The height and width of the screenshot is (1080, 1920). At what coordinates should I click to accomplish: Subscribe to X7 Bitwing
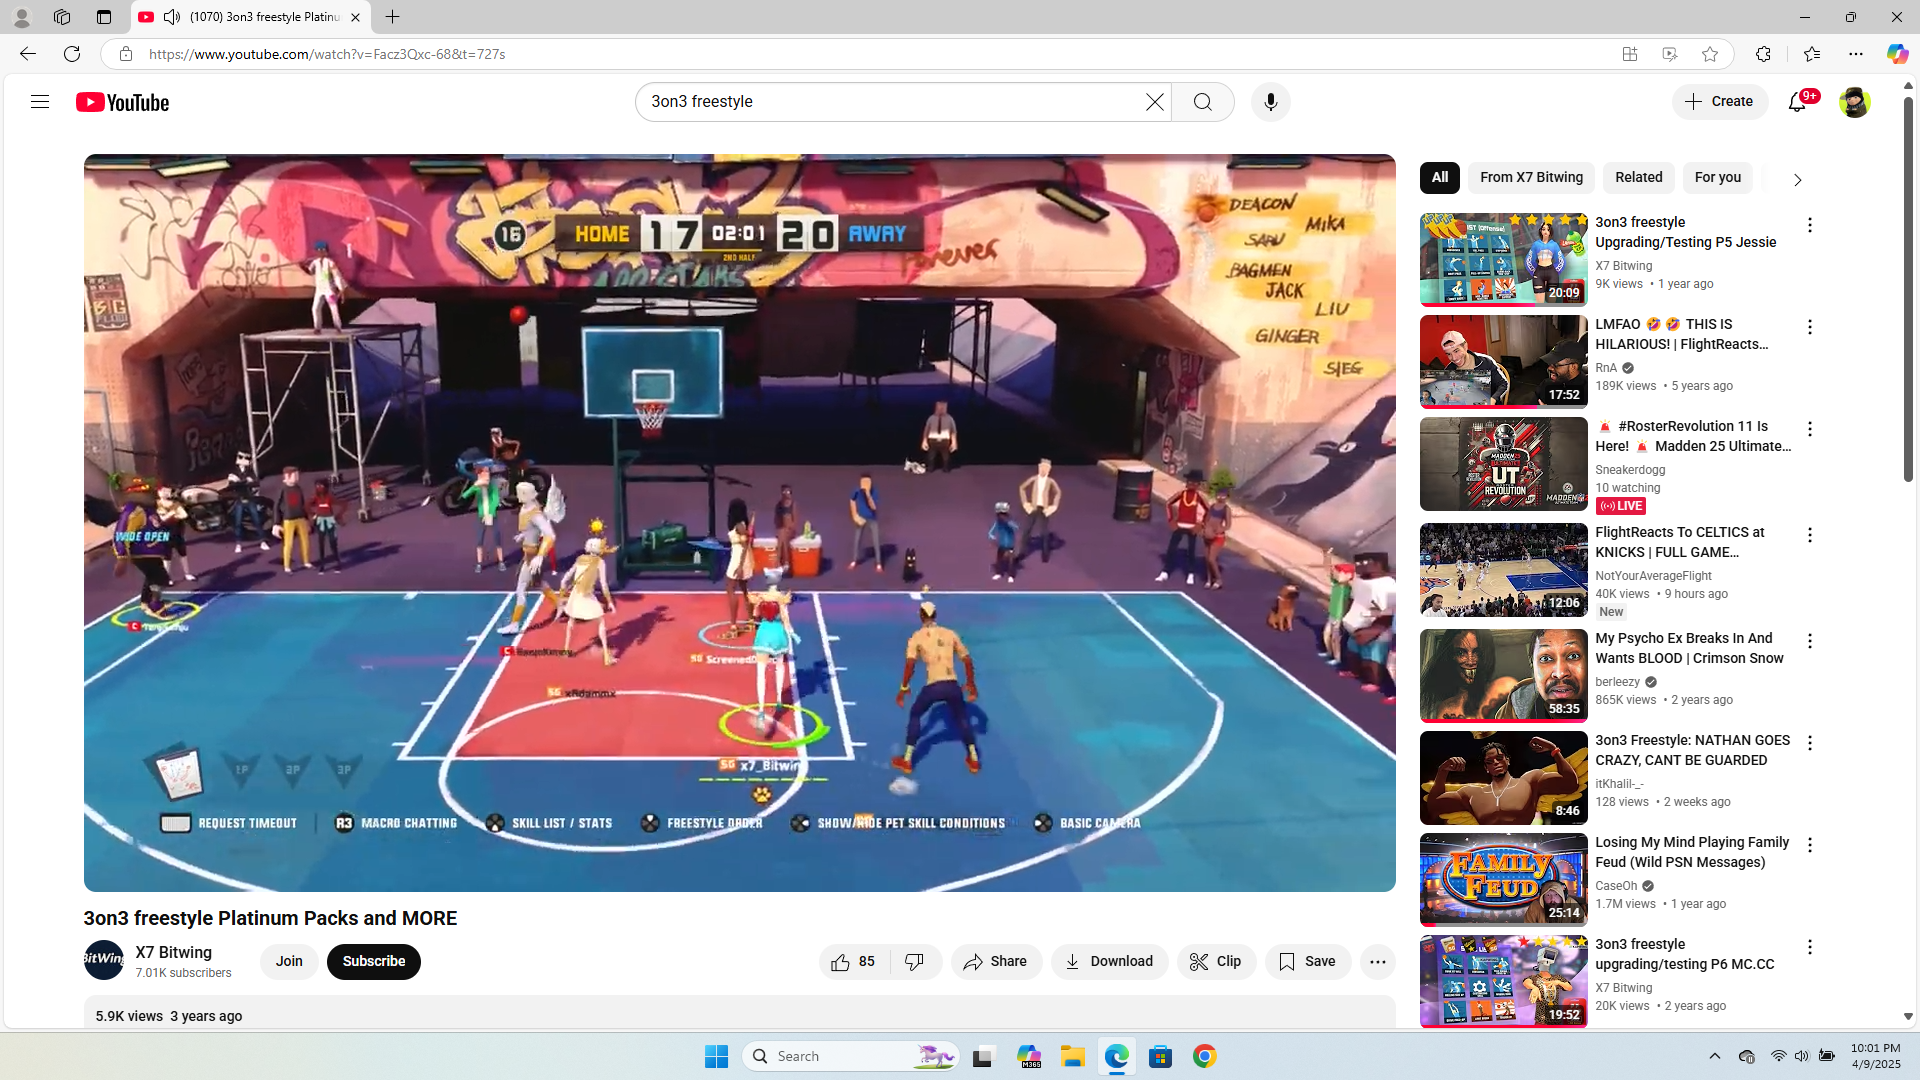(x=374, y=962)
